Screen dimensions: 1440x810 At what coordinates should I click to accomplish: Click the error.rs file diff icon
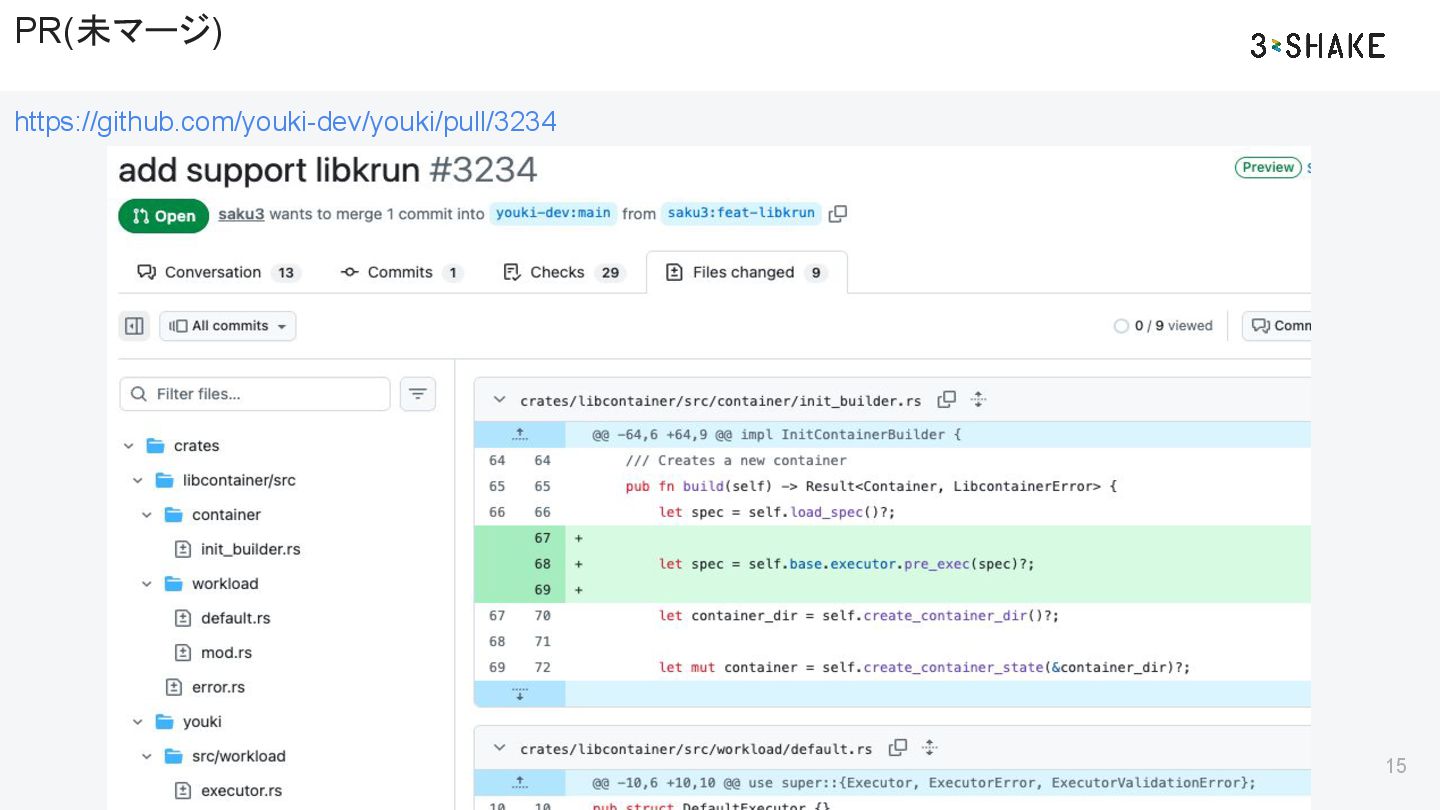tap(174, 687)
